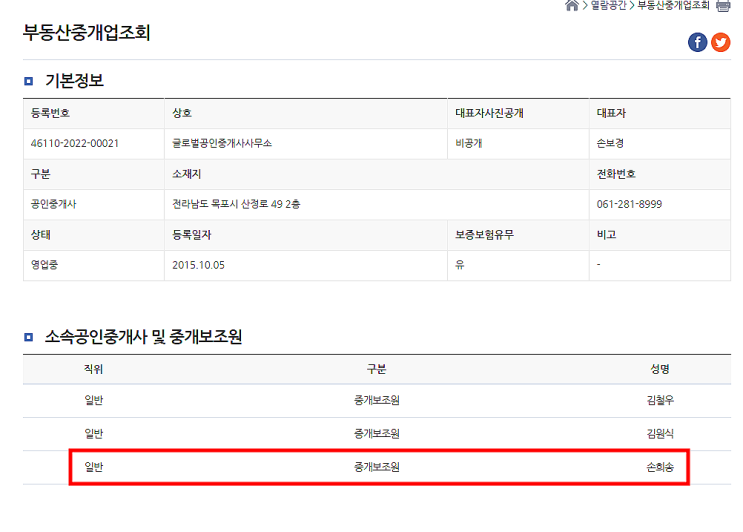Click the 성명 column header

(x=660, y=369)
